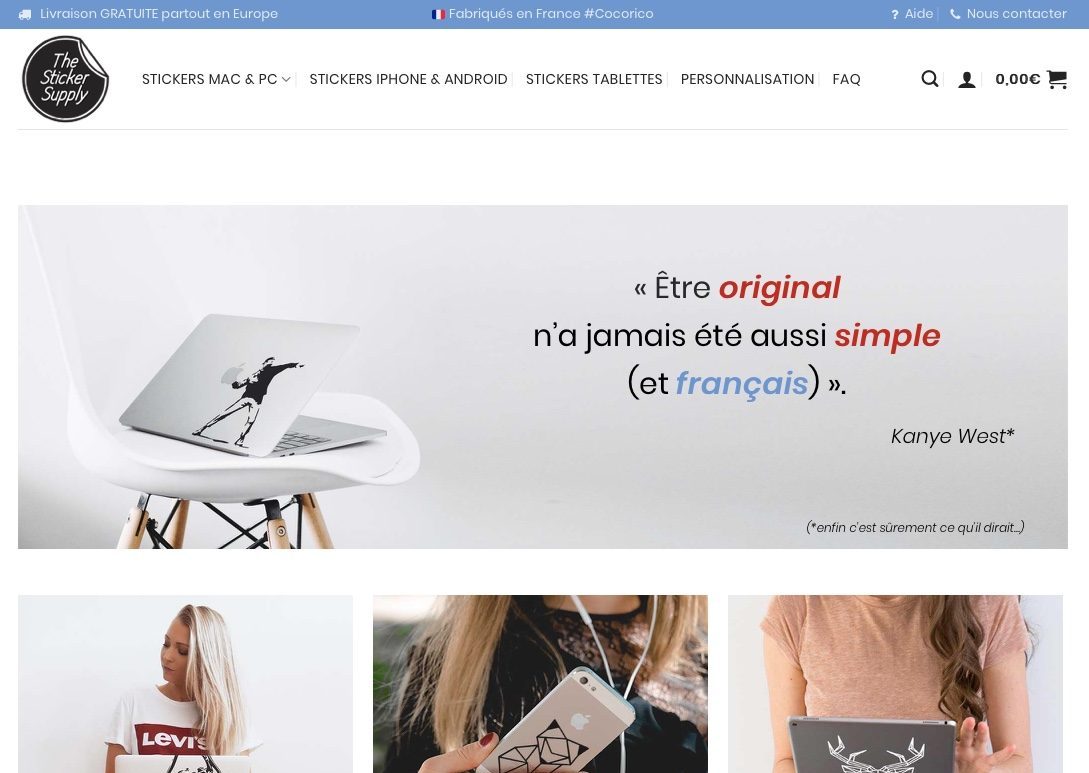The image size is (1089, 773).
Task: Go to Stickers Tablettes
Action: coord(594,79)
